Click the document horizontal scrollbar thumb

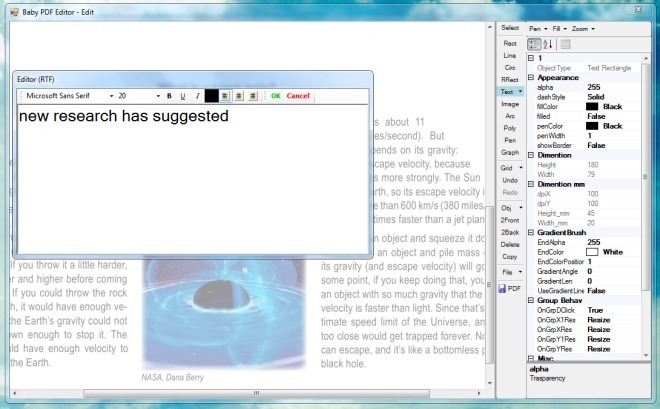[x=256, y=393]
